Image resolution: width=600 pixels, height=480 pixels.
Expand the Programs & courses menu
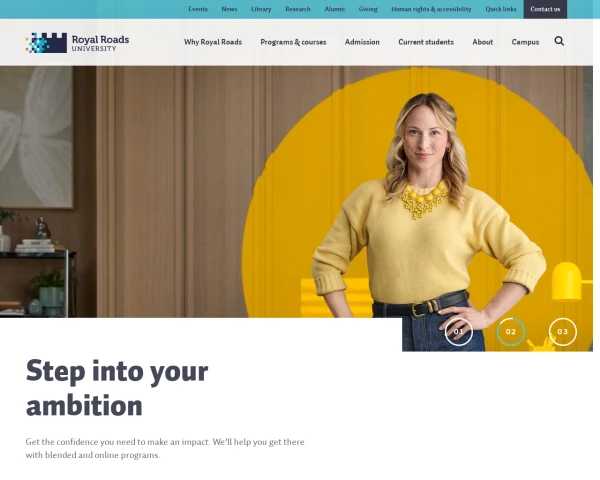pos(293,42)
